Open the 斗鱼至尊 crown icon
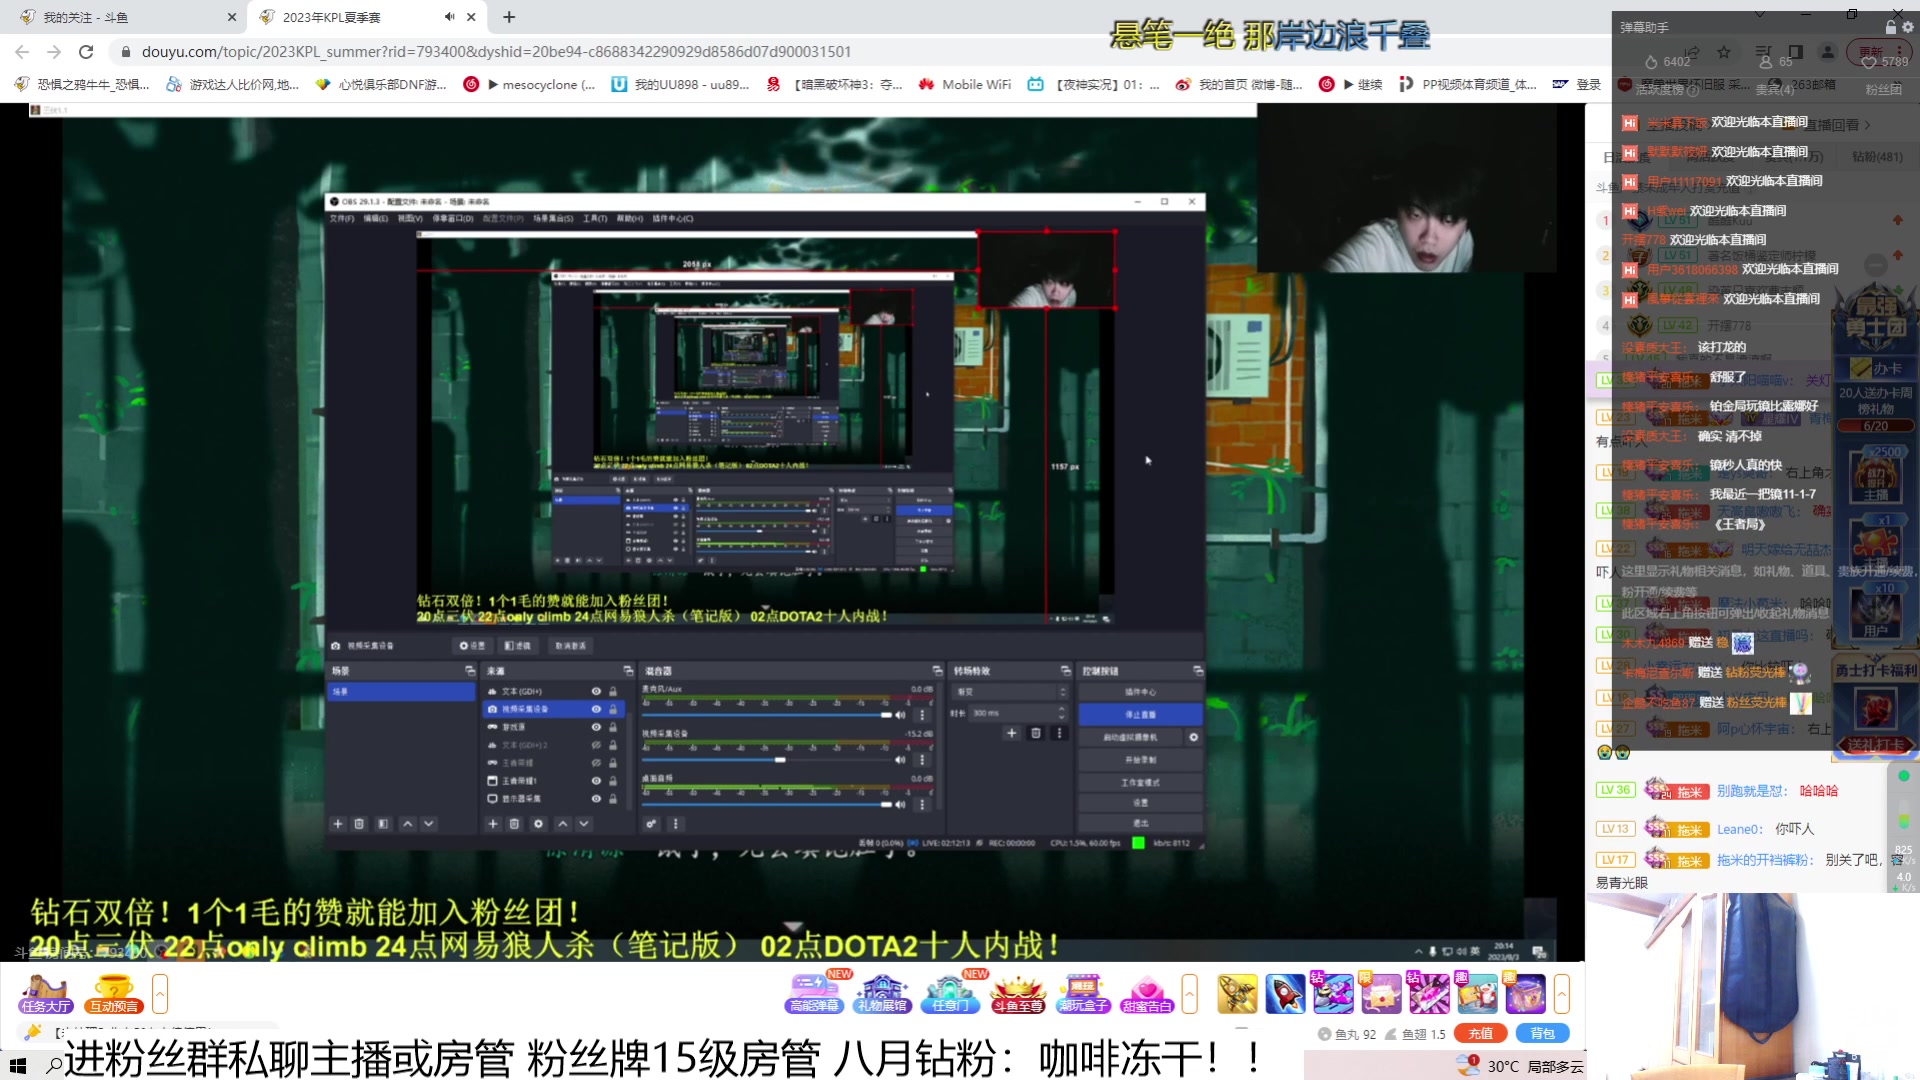Viewport: 1920px width, 1080px height. click(1017, 993)
